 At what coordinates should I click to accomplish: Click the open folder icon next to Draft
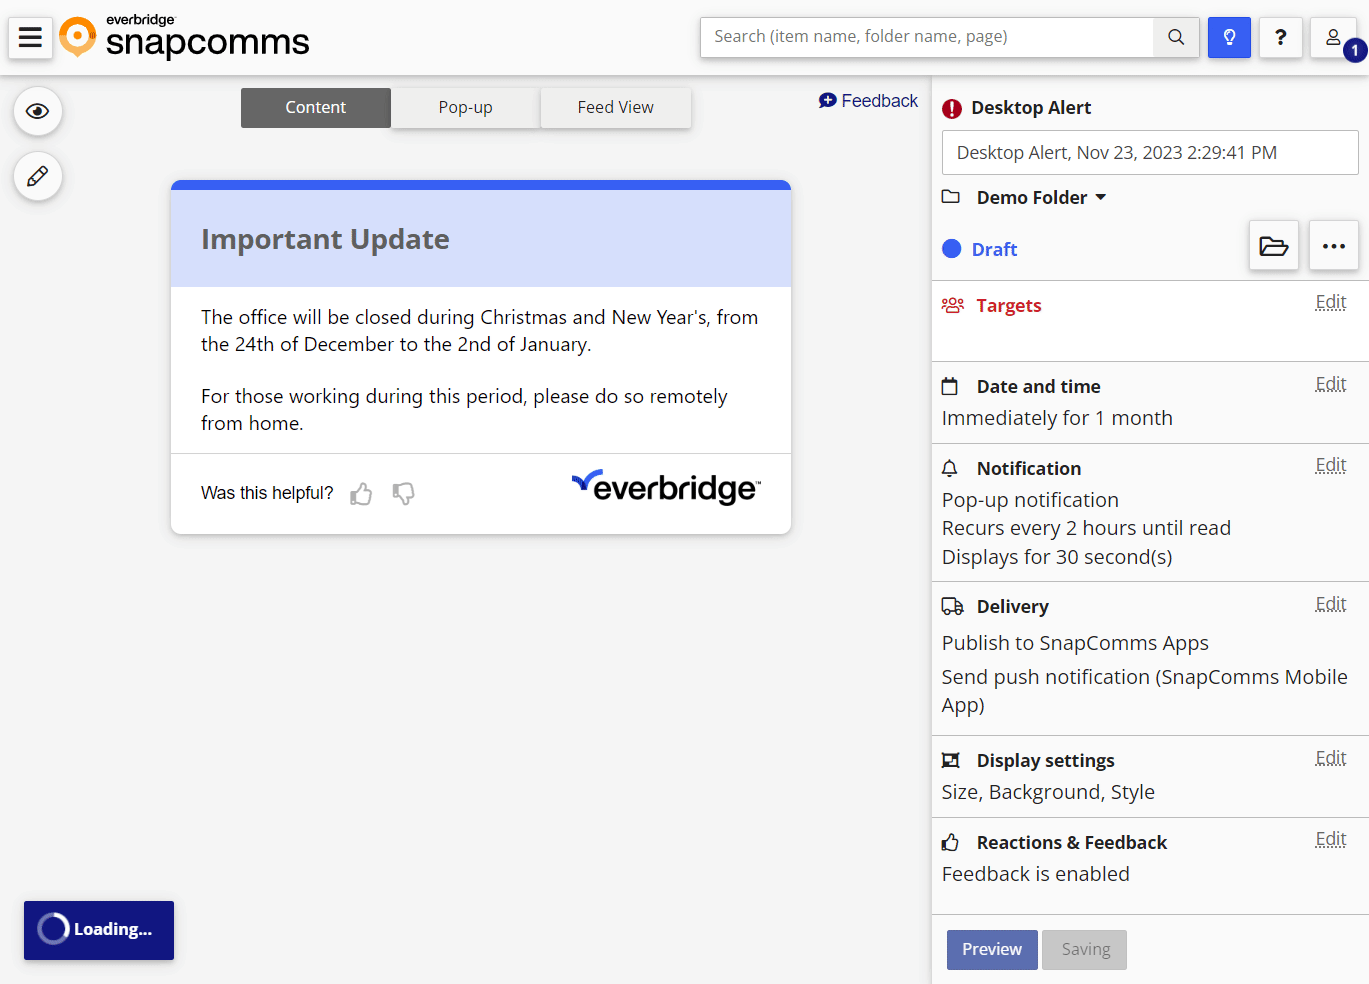tap(1273, 245)
